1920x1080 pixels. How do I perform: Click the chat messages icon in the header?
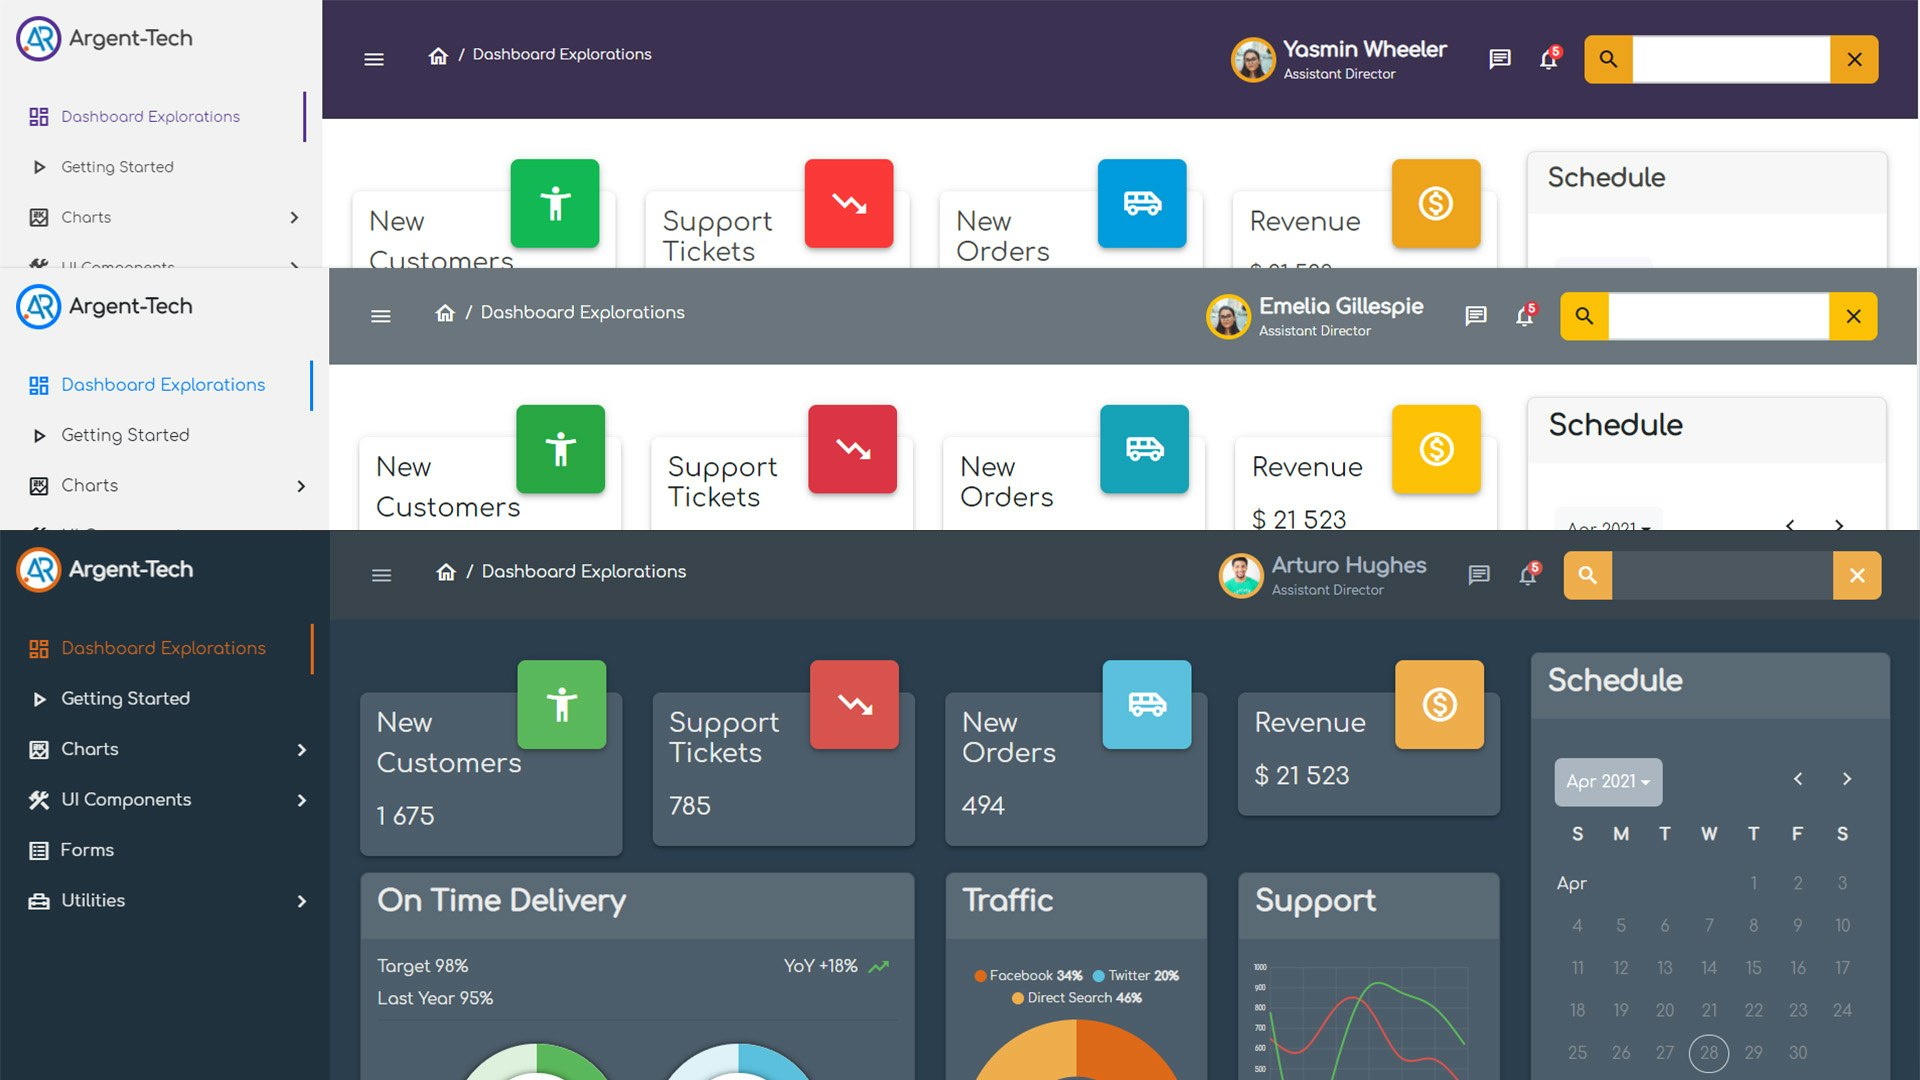tap(1479, 575)
